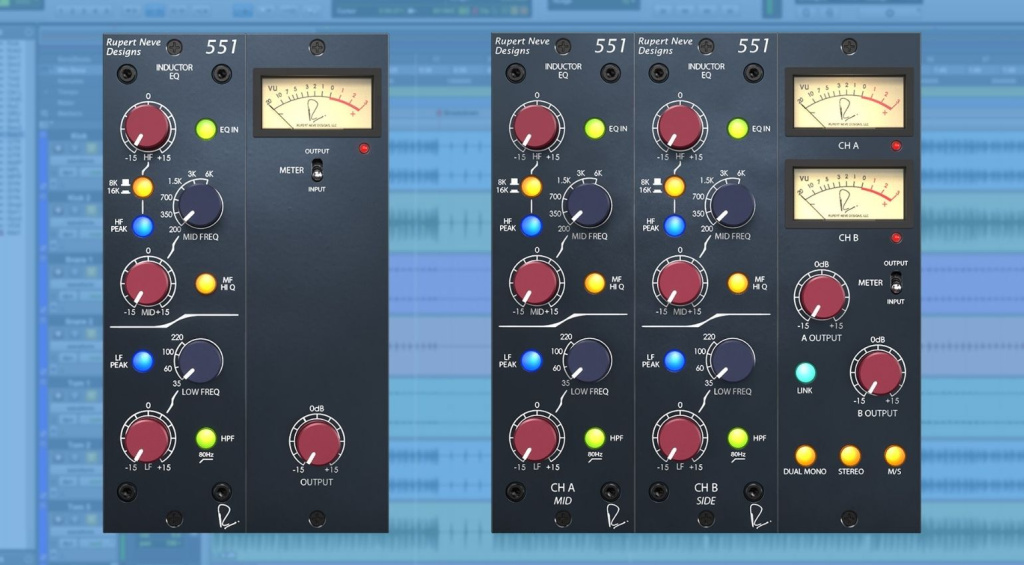This screenshot has width=1024, height=565.
Task: Select STEREO mode
Action: [850, 455]
